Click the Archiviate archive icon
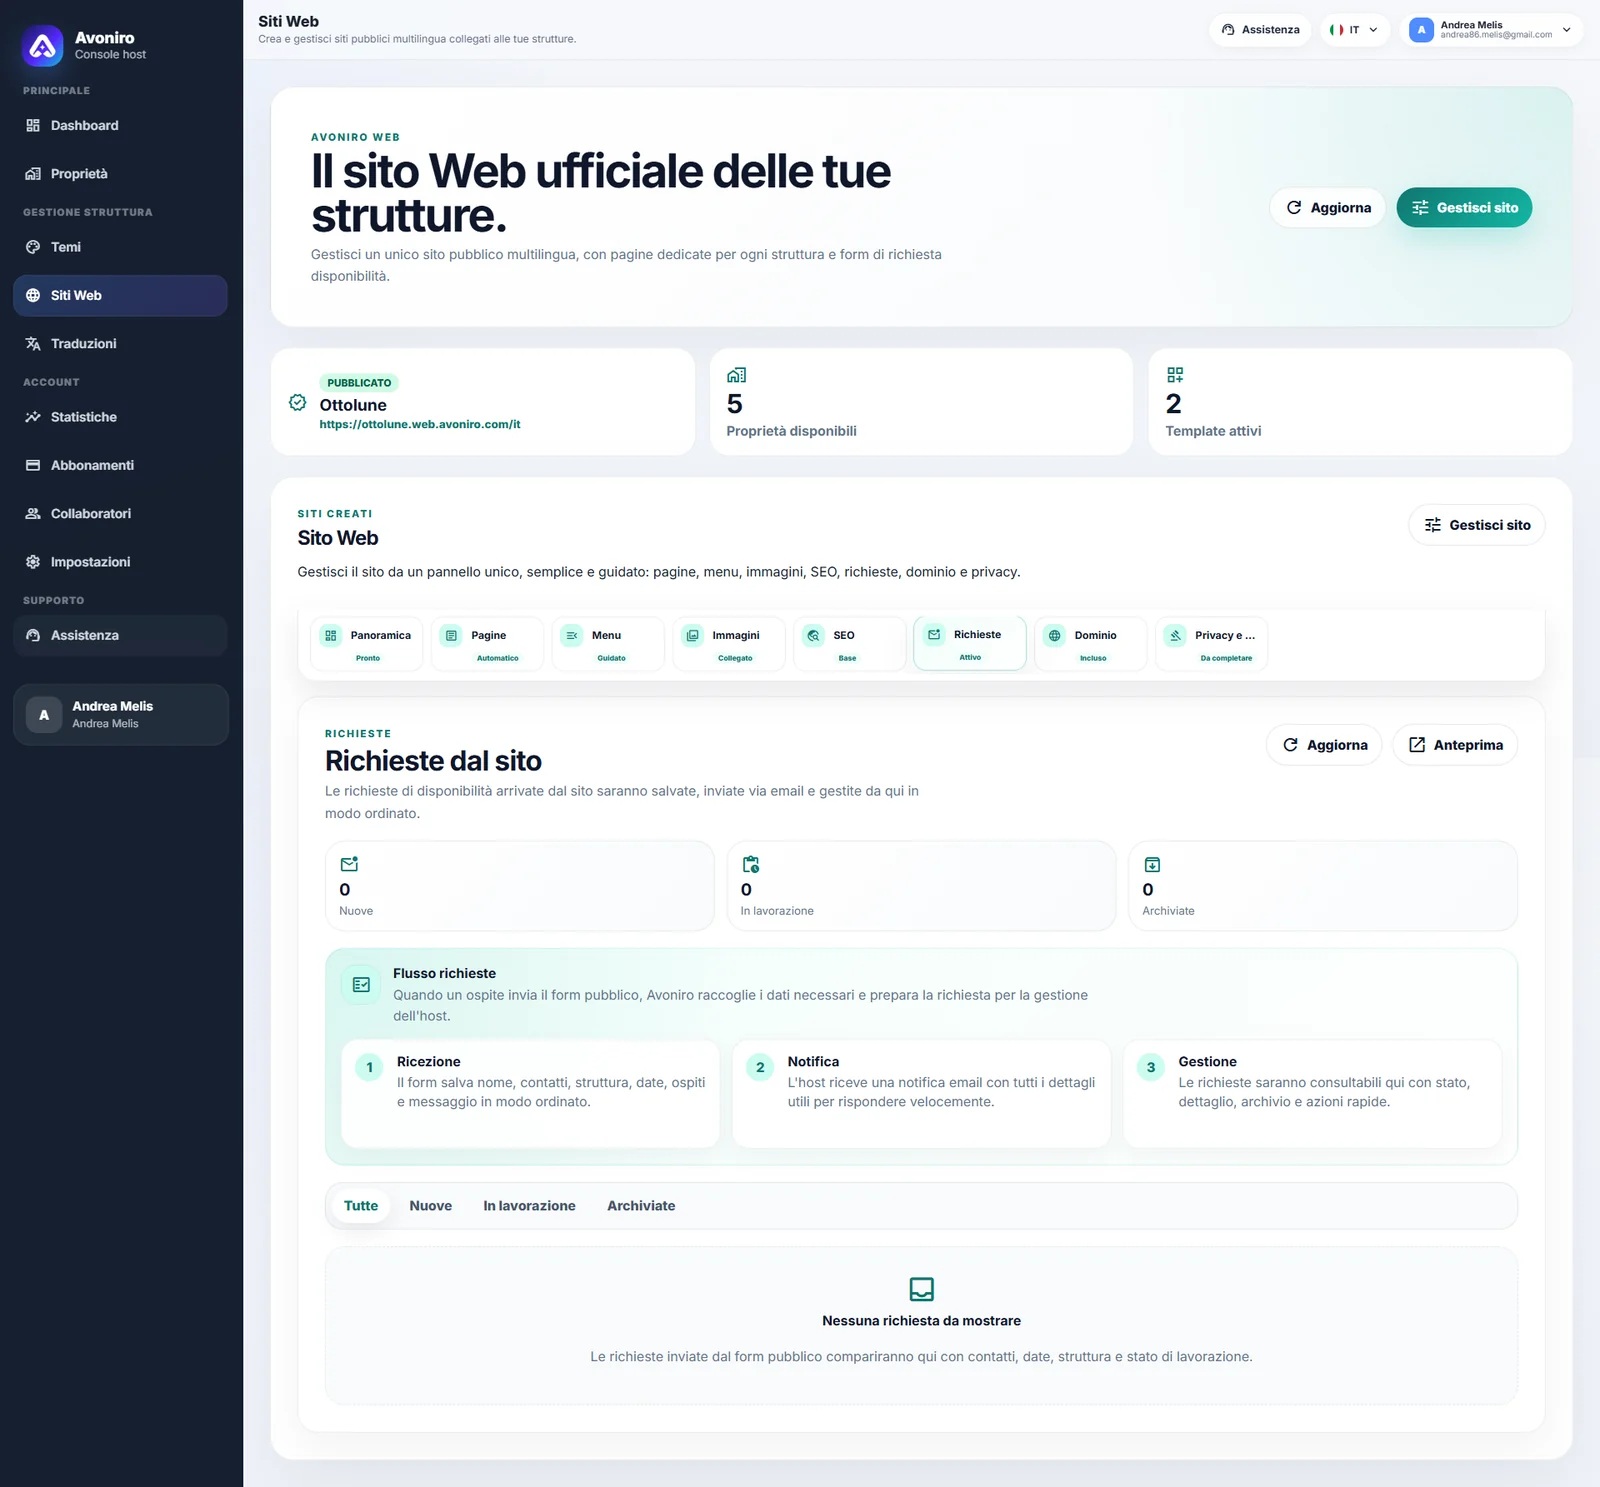 (x=1152, y=864)
